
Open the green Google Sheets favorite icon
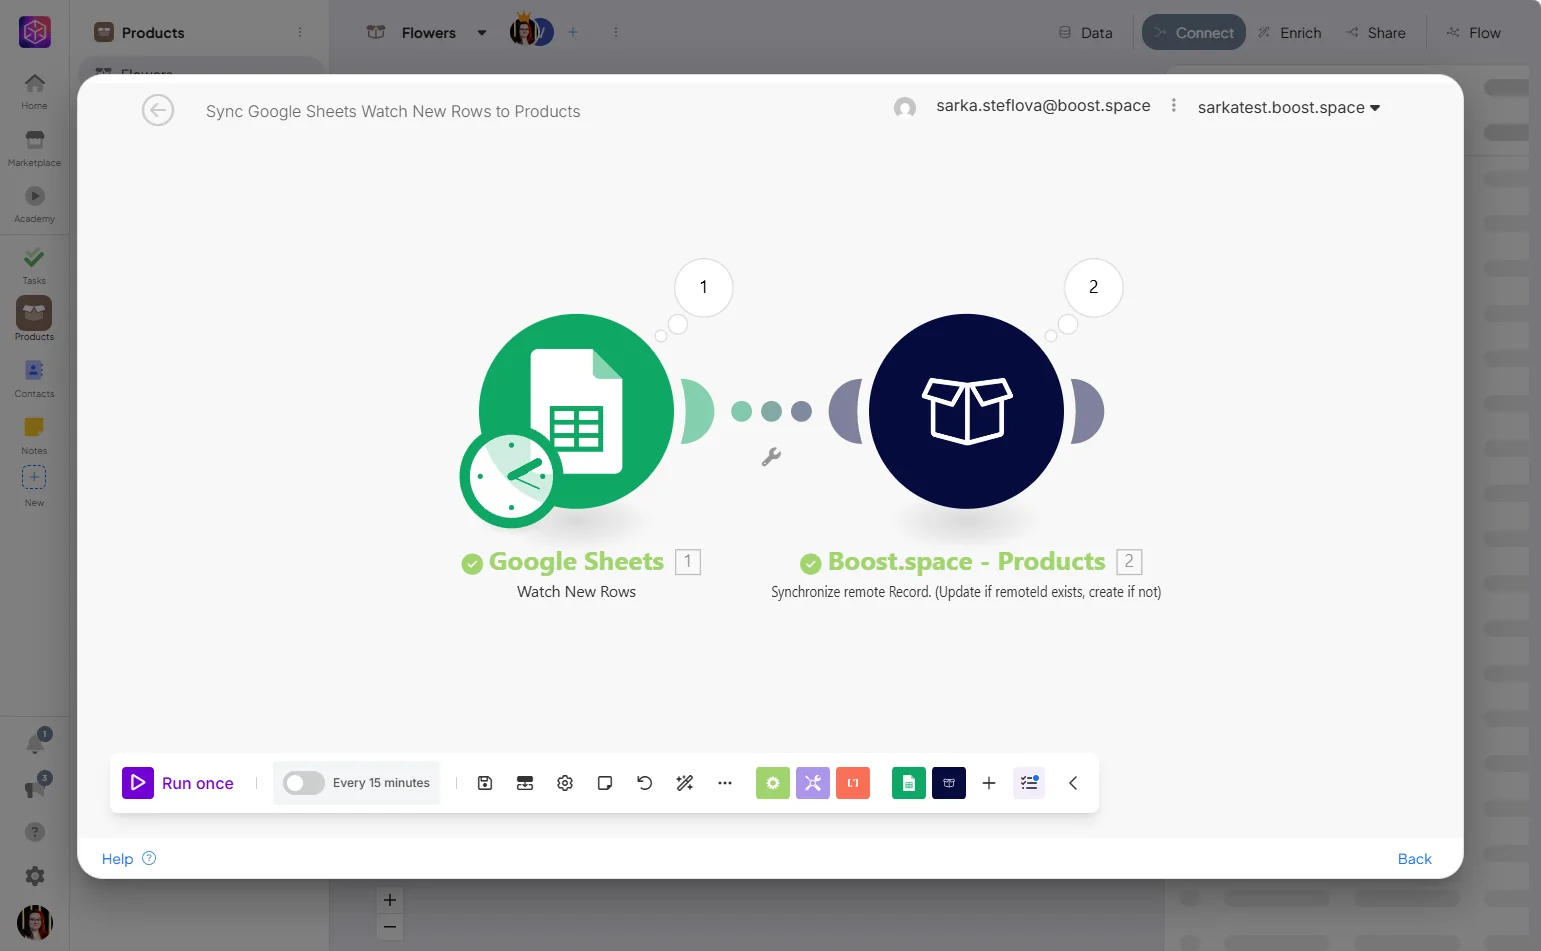pos(909,783)
